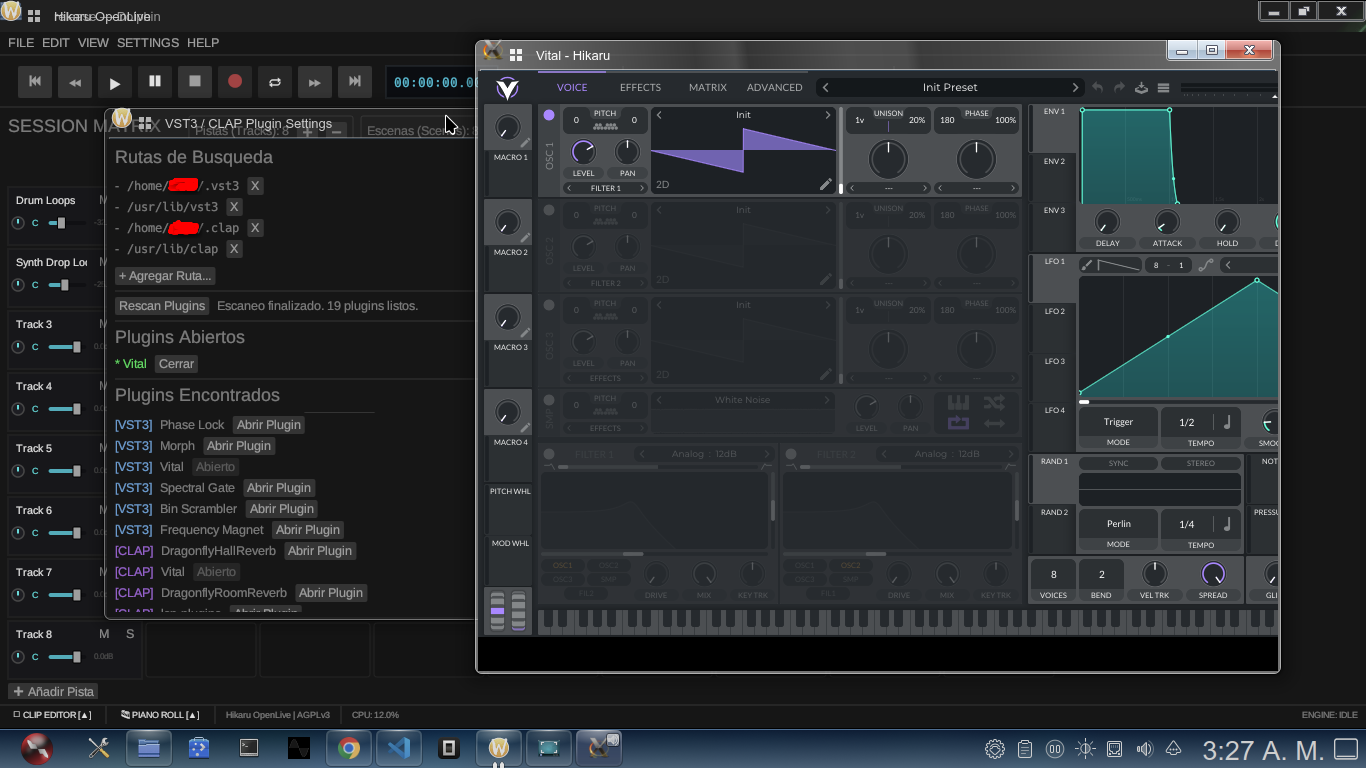Click Vital's redo arrow
1366x768 pixels.
[x=1120, y=88]
